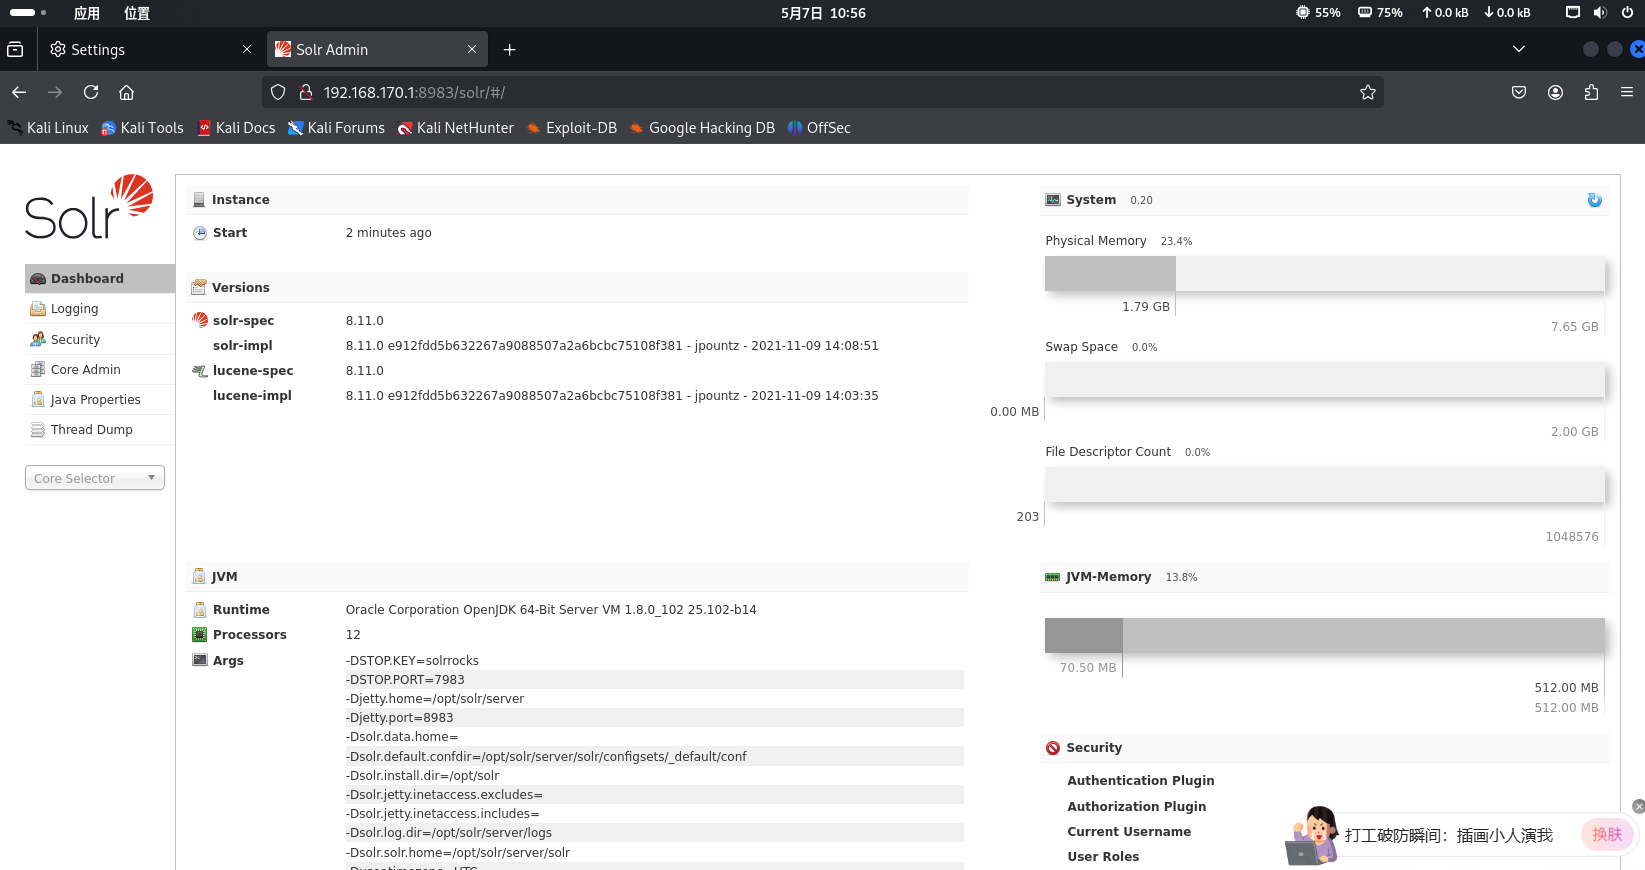Click the 换肤 button

[x=1607, y=834]
